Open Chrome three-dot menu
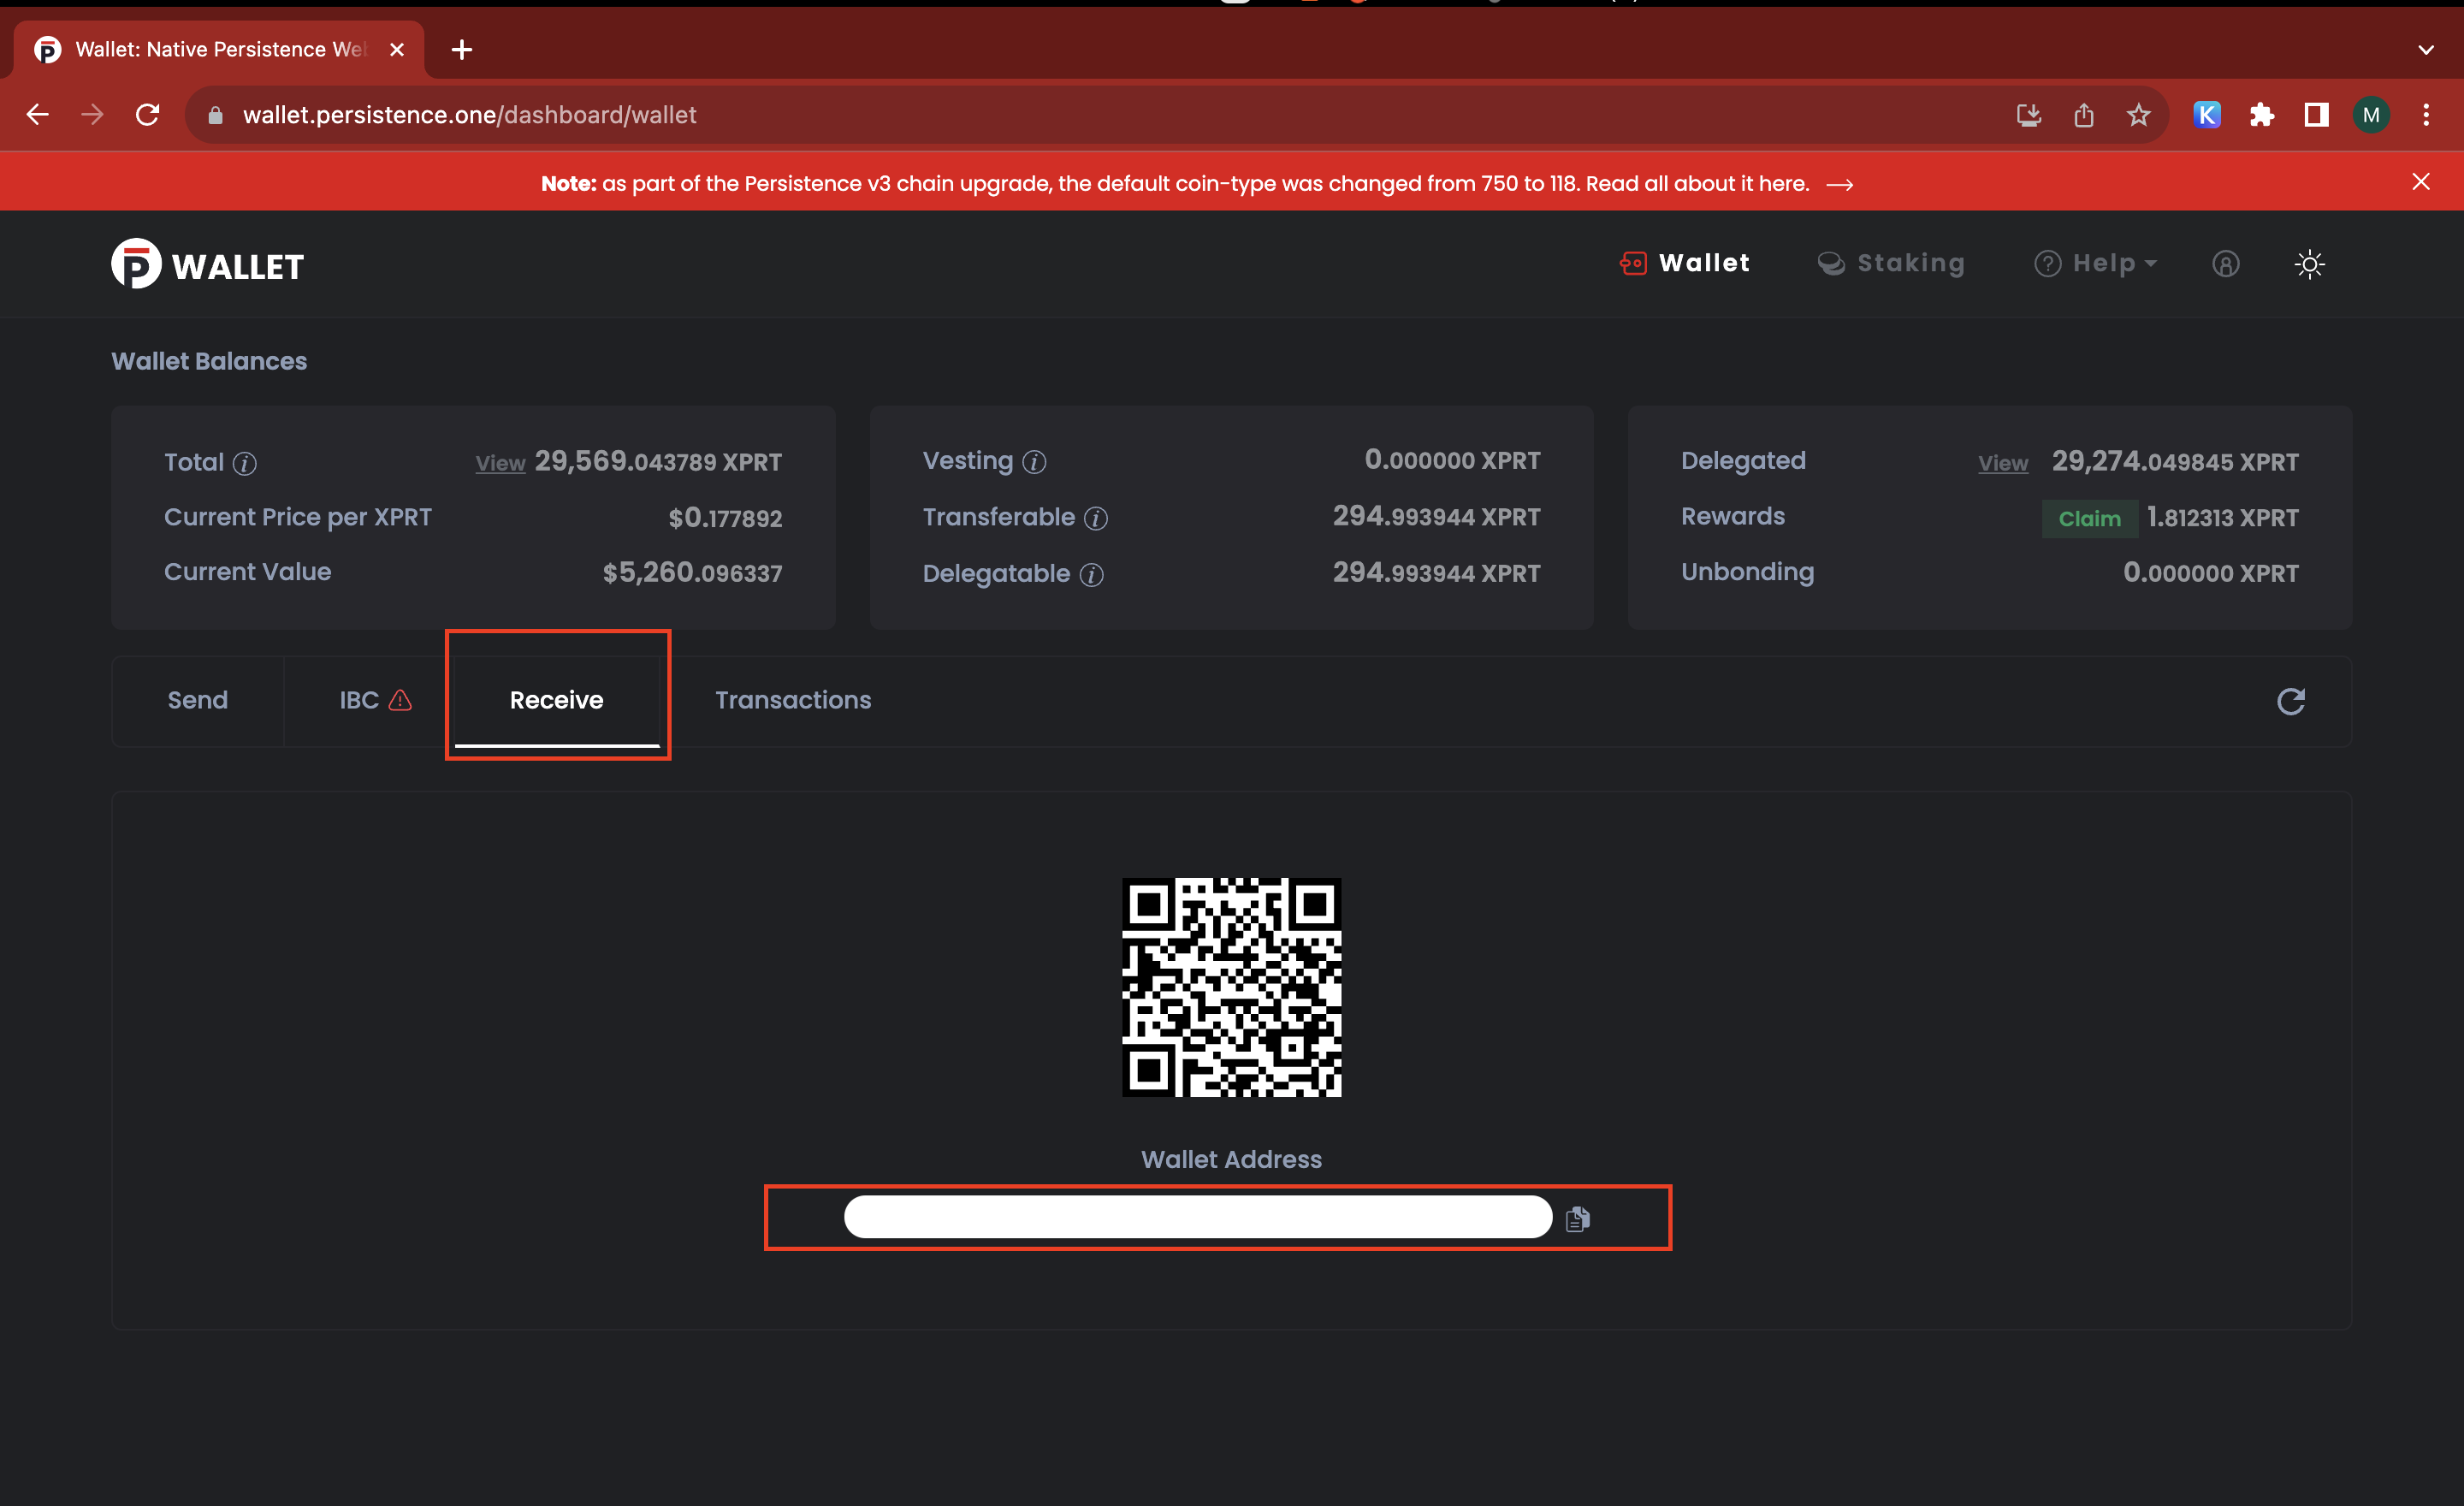This screenshot has height=1506, width=2464. click(x=2425, y=115)
